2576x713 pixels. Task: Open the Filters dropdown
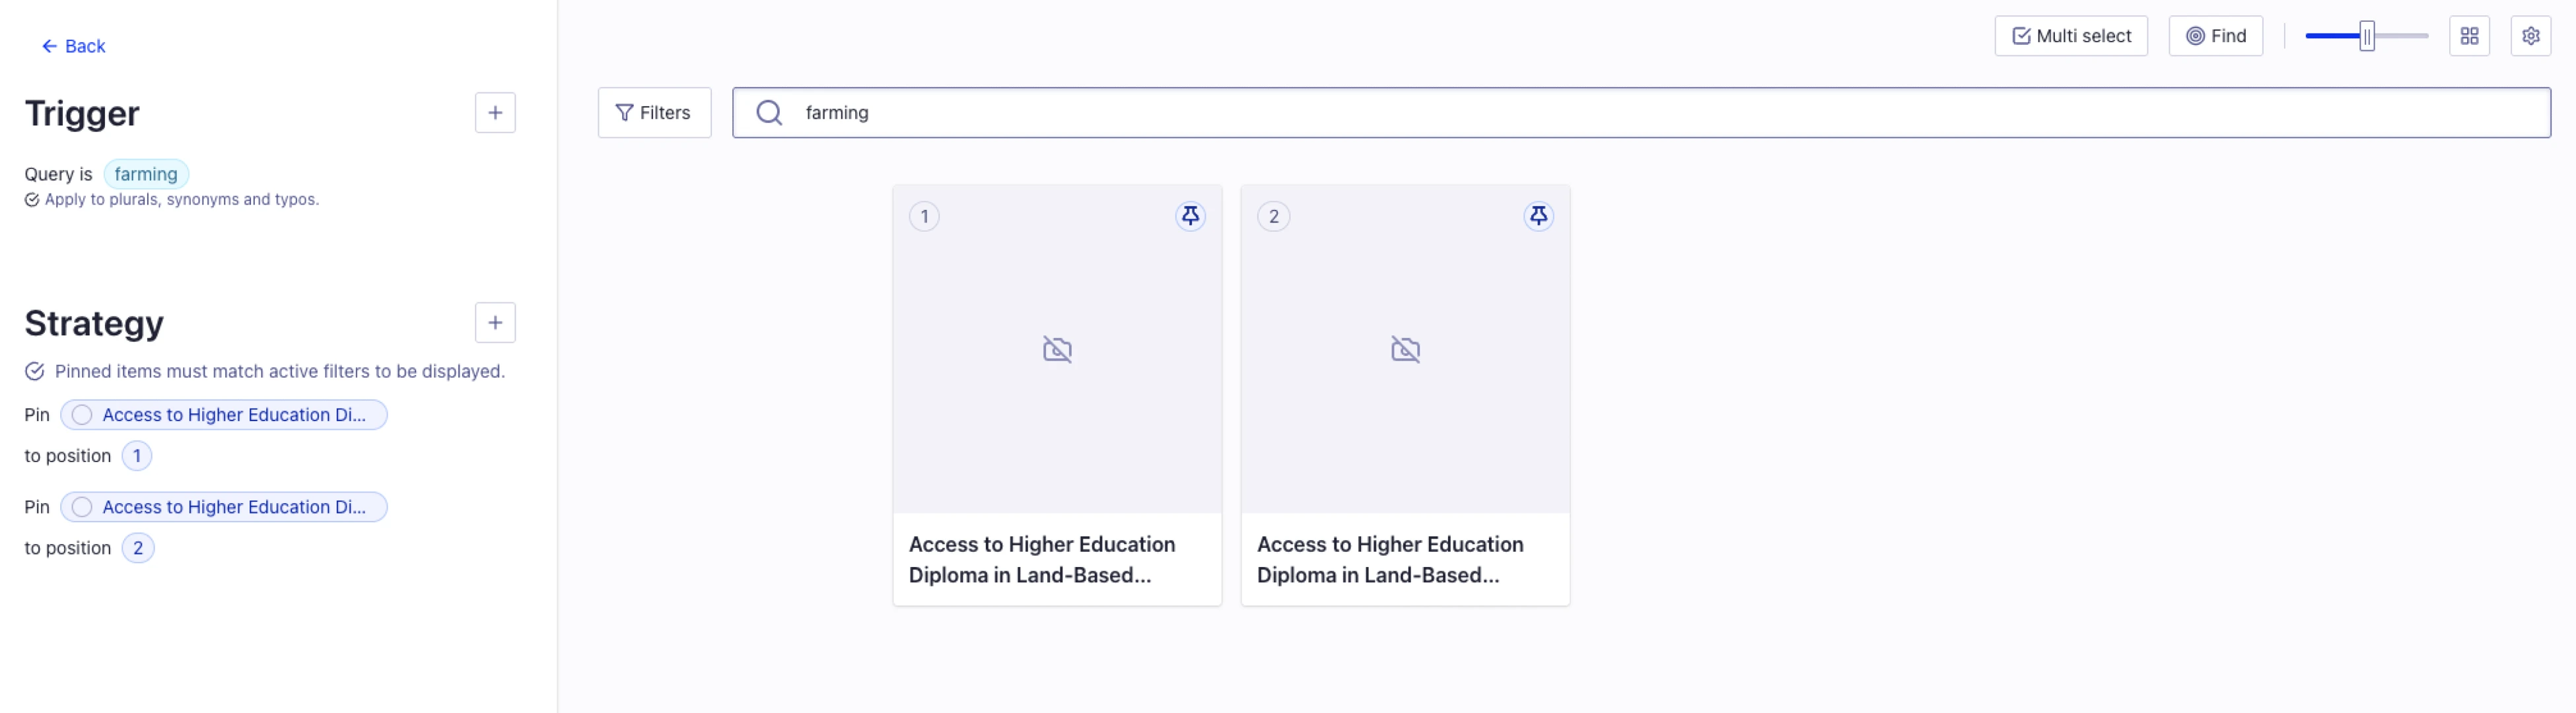pyautogui.click(x=654, y=113)
